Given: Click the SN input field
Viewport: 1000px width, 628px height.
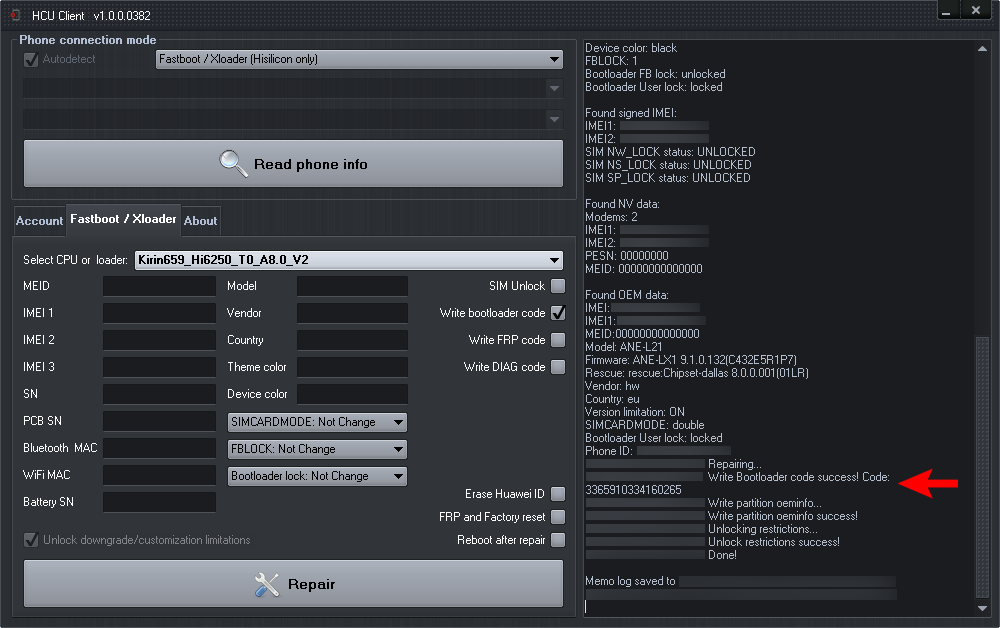Looking at the screenshot, I should click(x=159, y=394).
